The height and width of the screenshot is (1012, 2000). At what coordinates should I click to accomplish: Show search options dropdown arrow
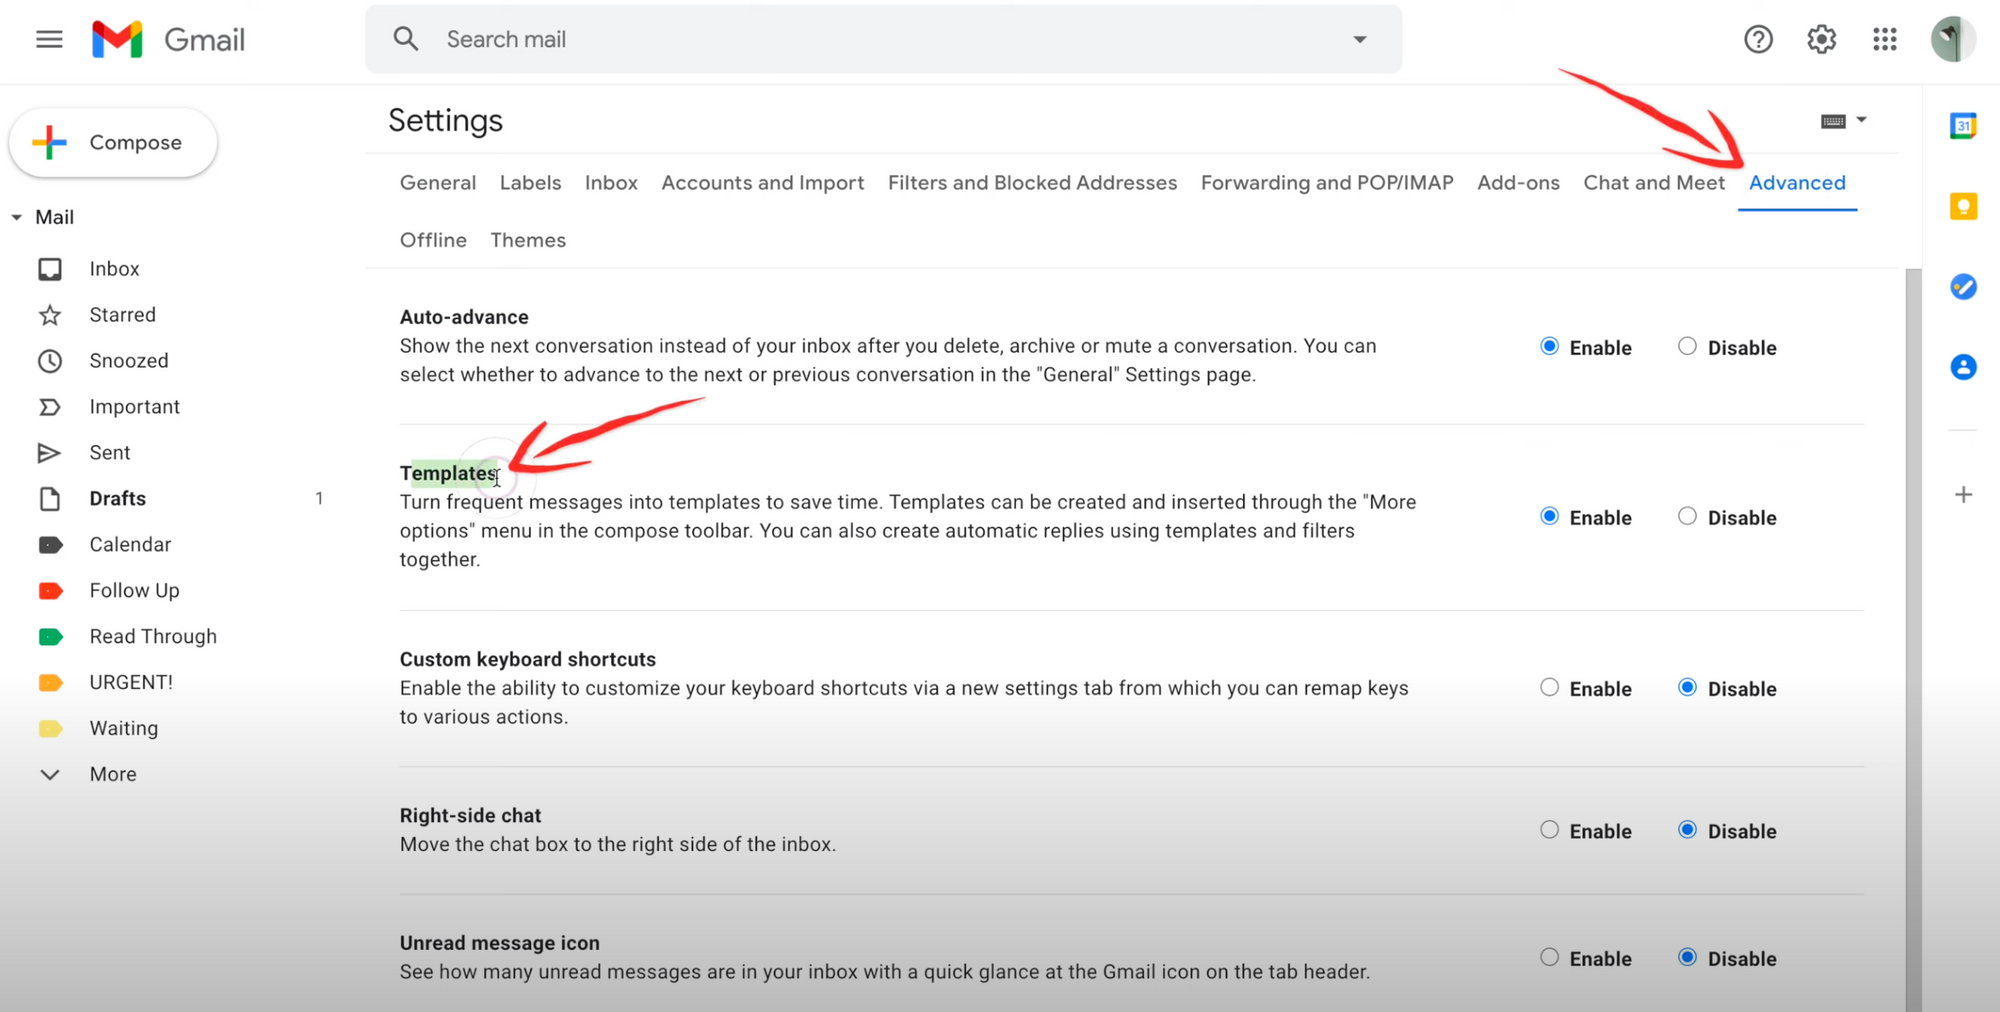[1360, 40]
